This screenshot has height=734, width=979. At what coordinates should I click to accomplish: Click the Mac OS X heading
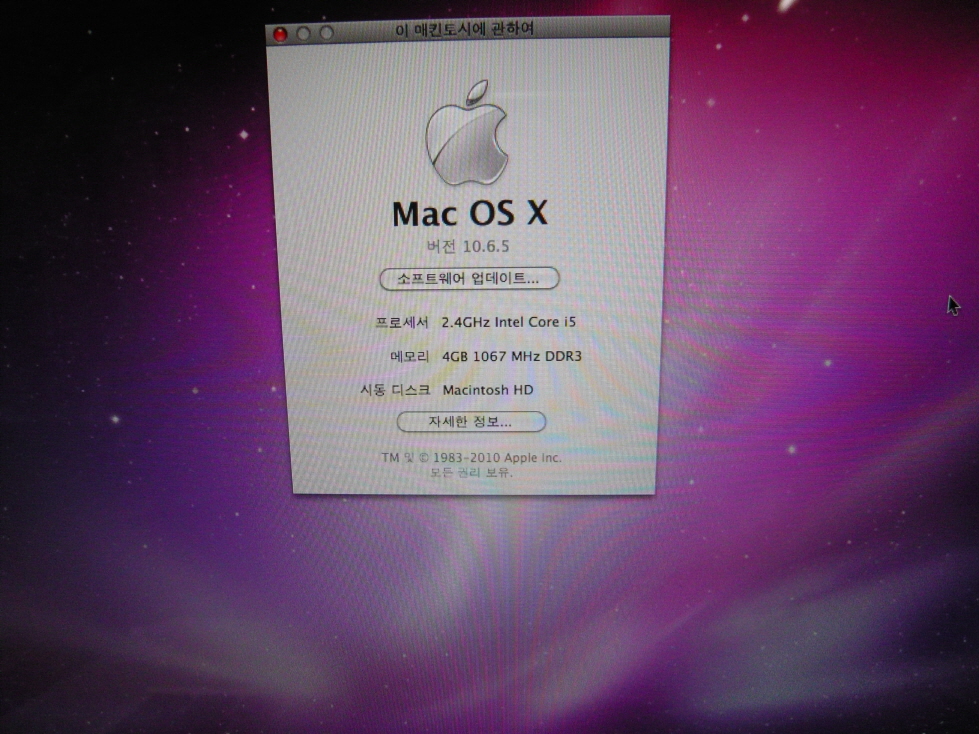[x=469, y=213]
